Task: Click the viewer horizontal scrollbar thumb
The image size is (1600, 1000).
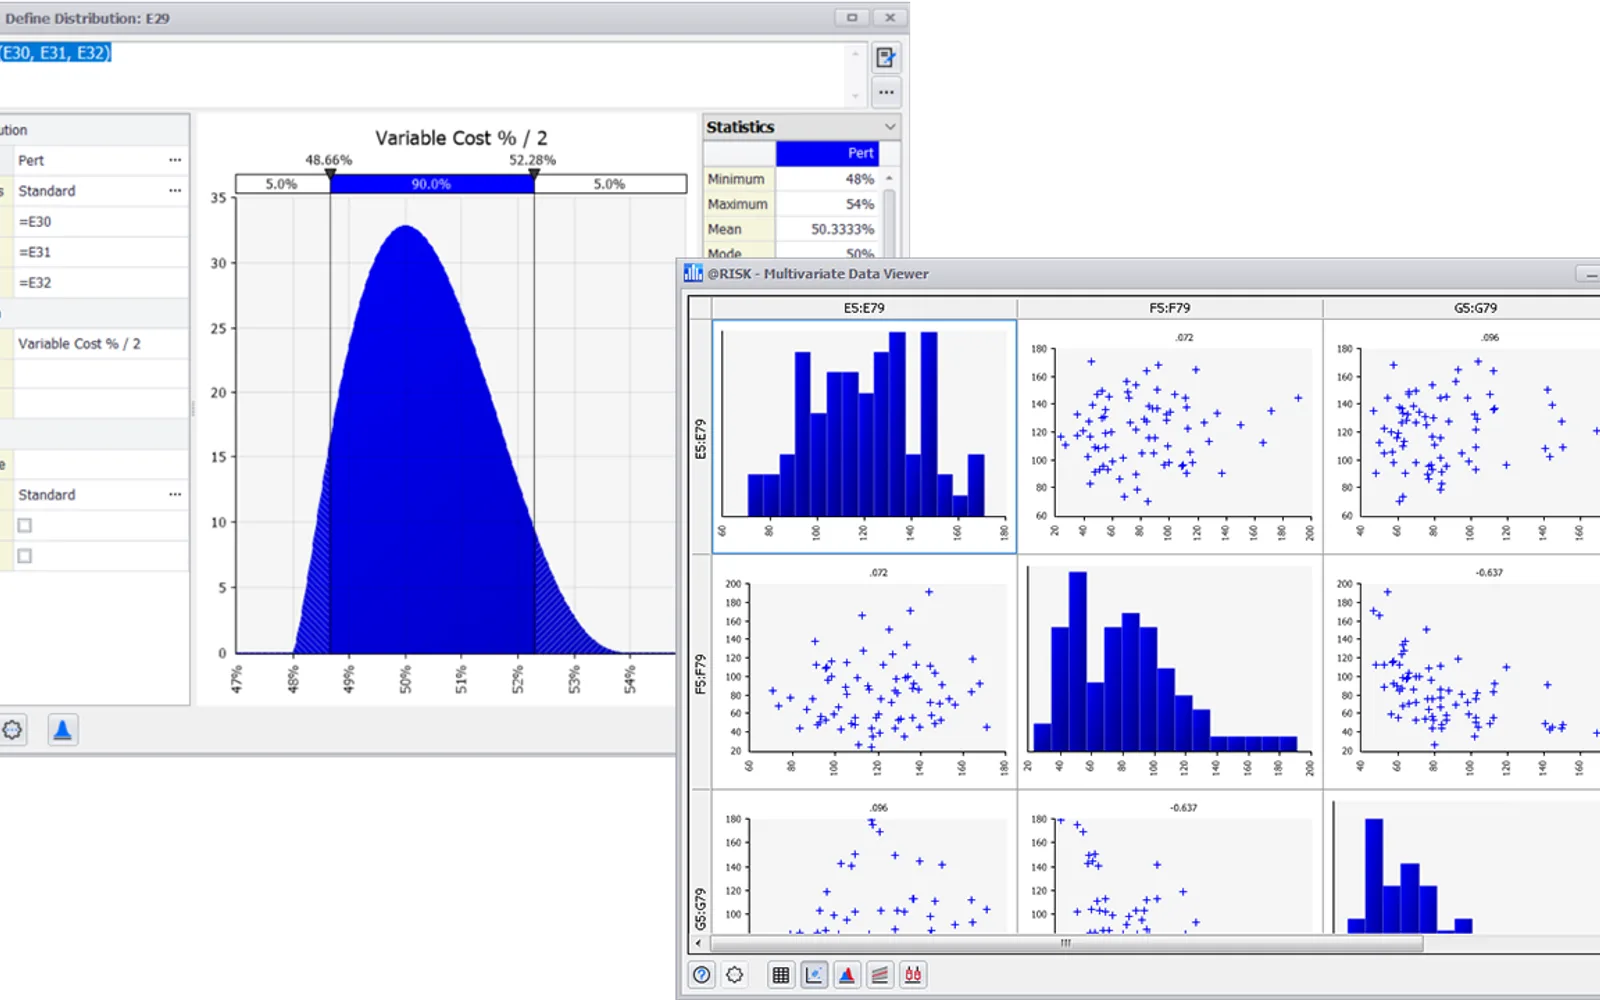Action: tap(1066, 943)
